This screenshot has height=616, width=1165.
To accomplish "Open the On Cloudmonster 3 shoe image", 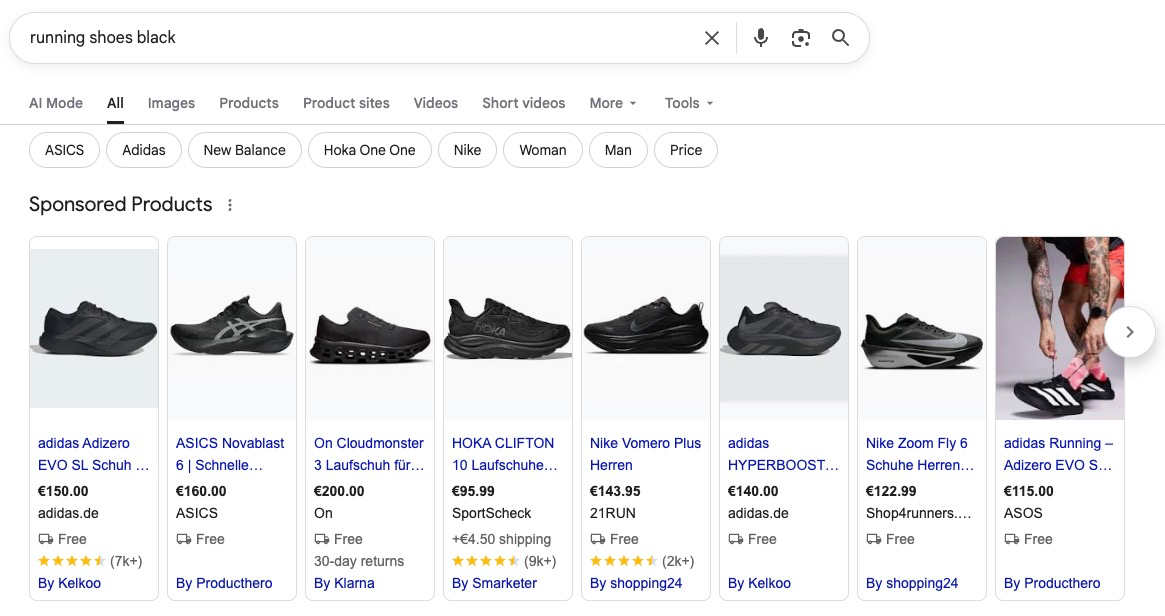I will pyautogui.click(x=370, y=328).
